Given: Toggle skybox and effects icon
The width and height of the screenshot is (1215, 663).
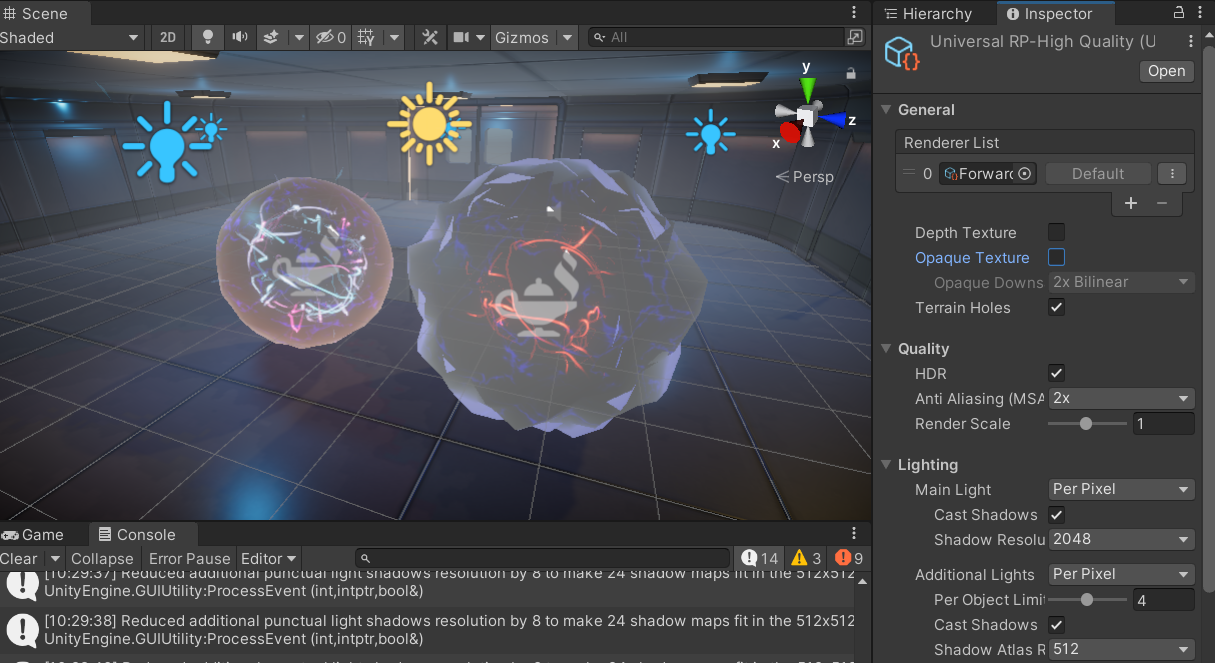Looking at the screenshot, I should (x=270, y=37).
